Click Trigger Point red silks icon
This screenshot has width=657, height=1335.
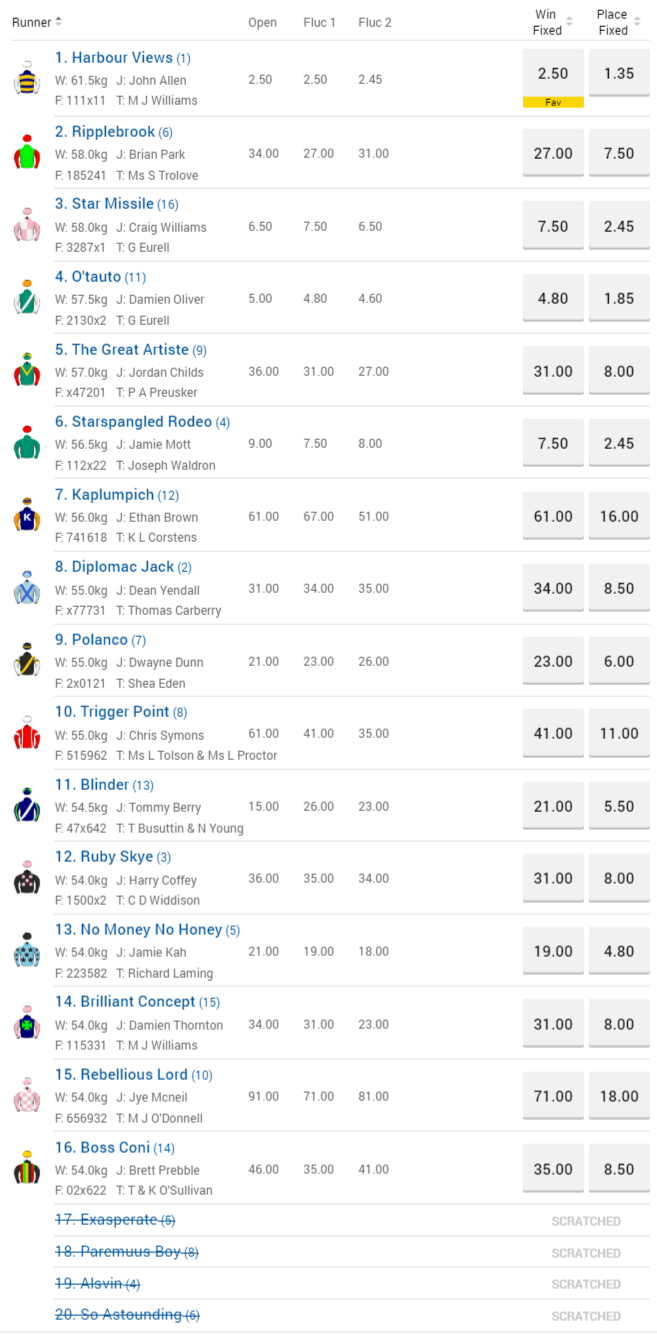[26, 733]
